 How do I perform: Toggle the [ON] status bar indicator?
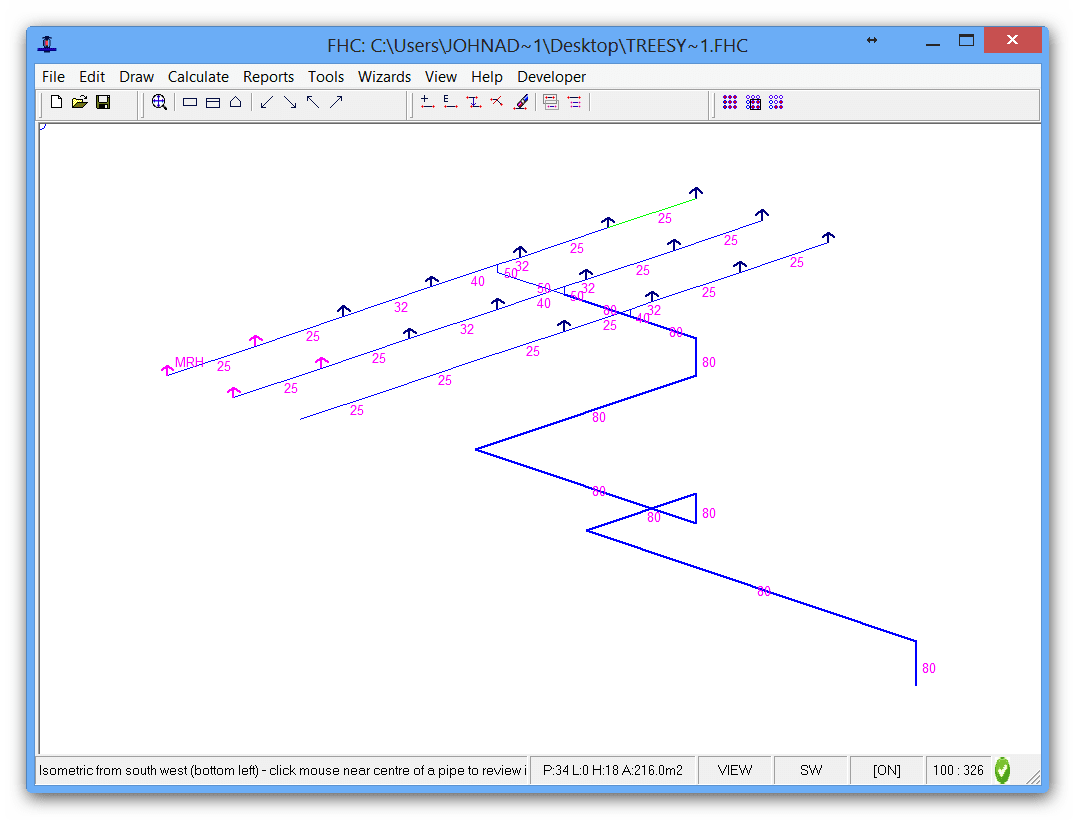[886, 770]
